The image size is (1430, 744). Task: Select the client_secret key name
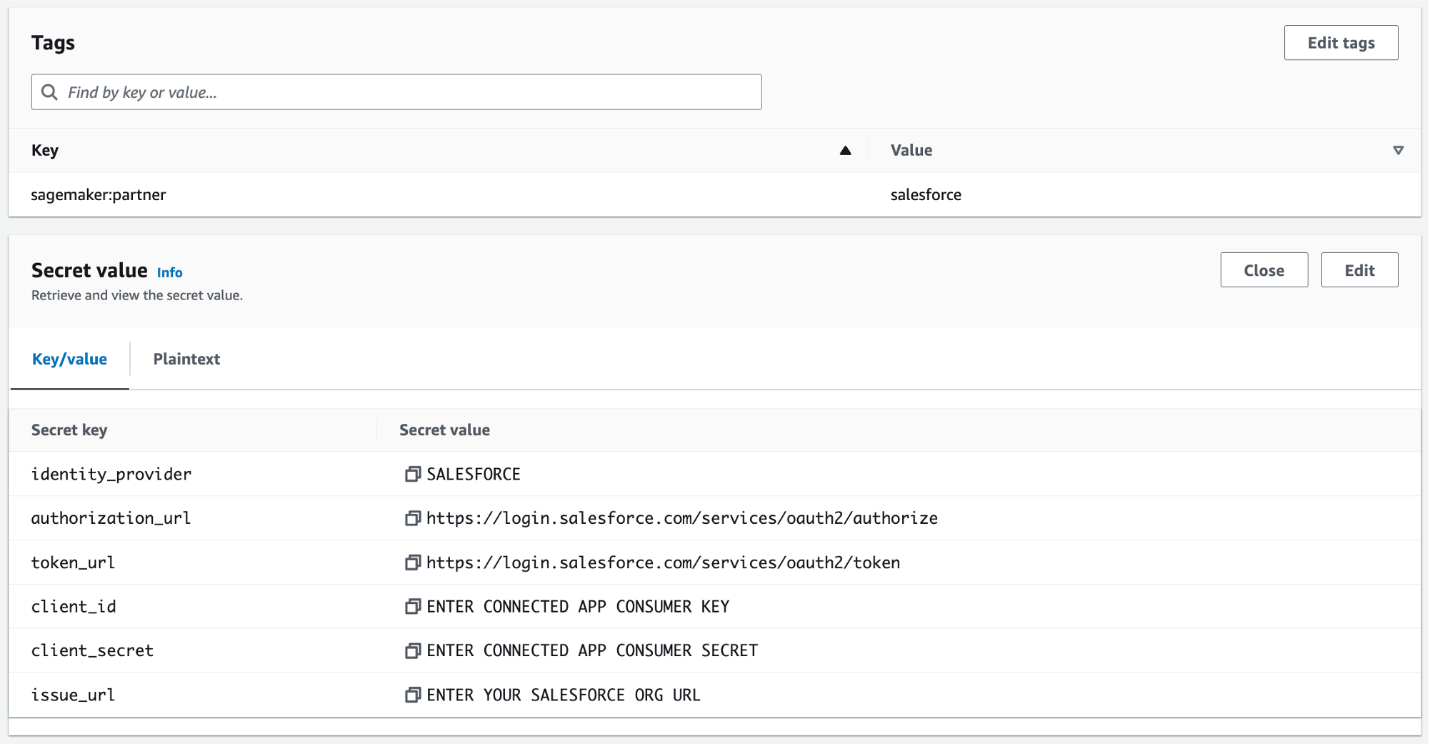(93, 650)
